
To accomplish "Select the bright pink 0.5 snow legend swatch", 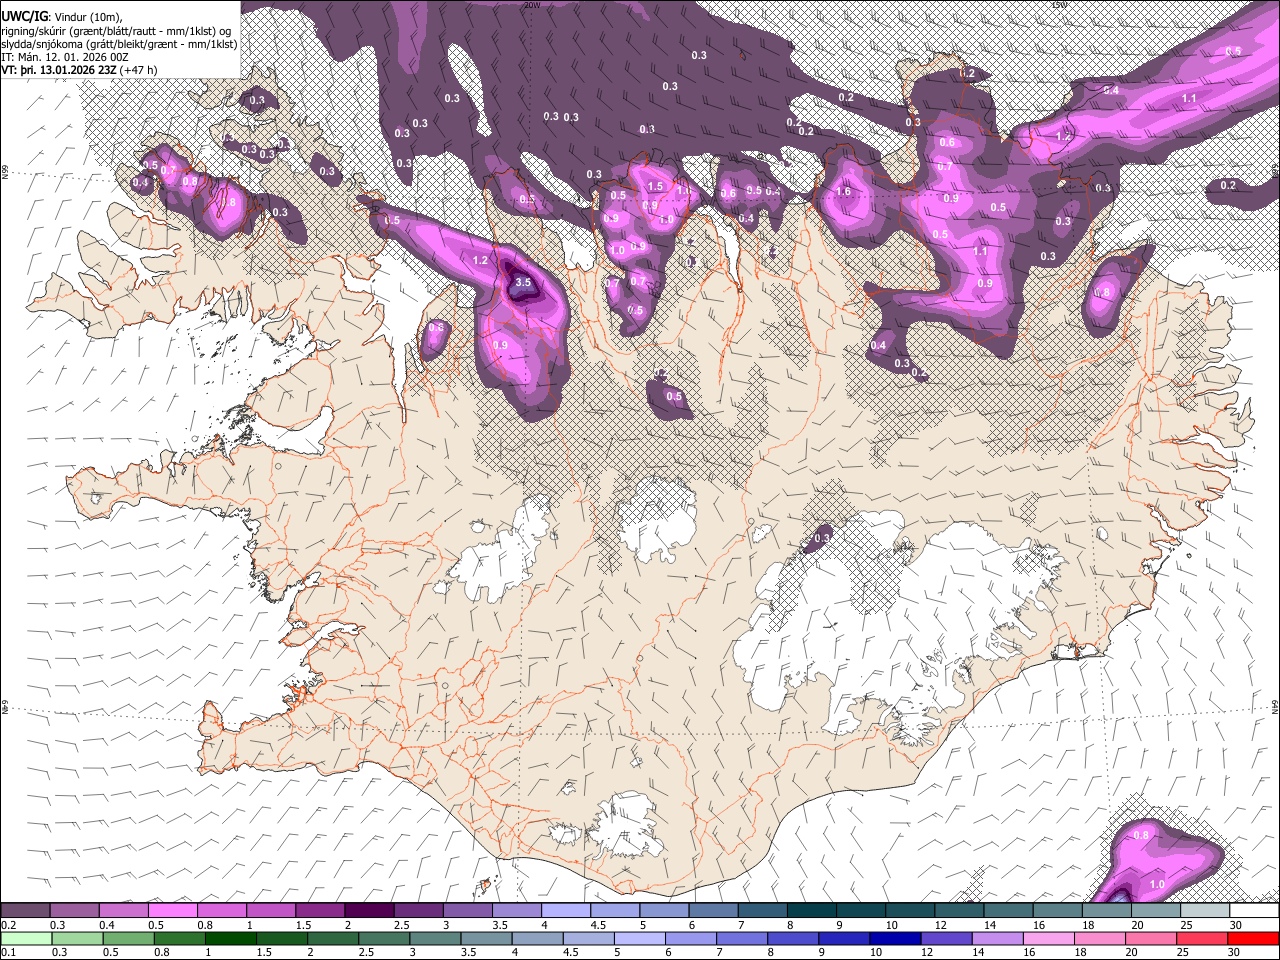I will tap(172, 911).
